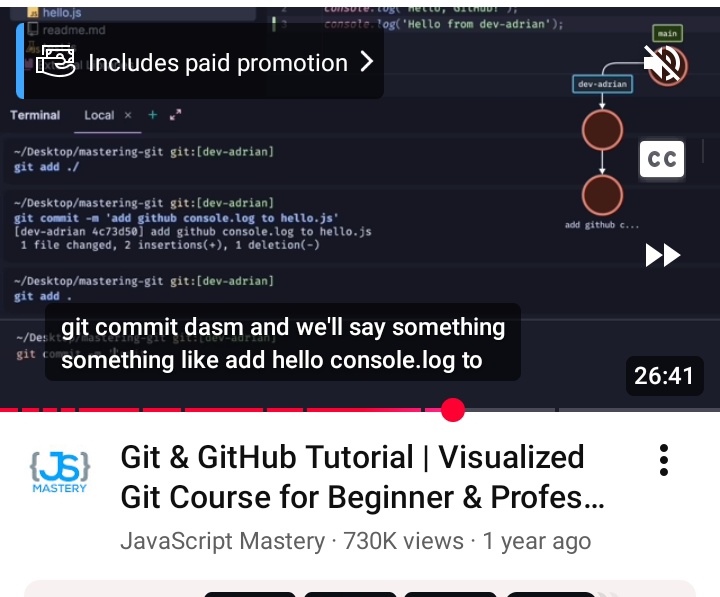This screenshot has height=597, width=720.
Task: Click the main branch label in the diagram
Action: (667, 33)
